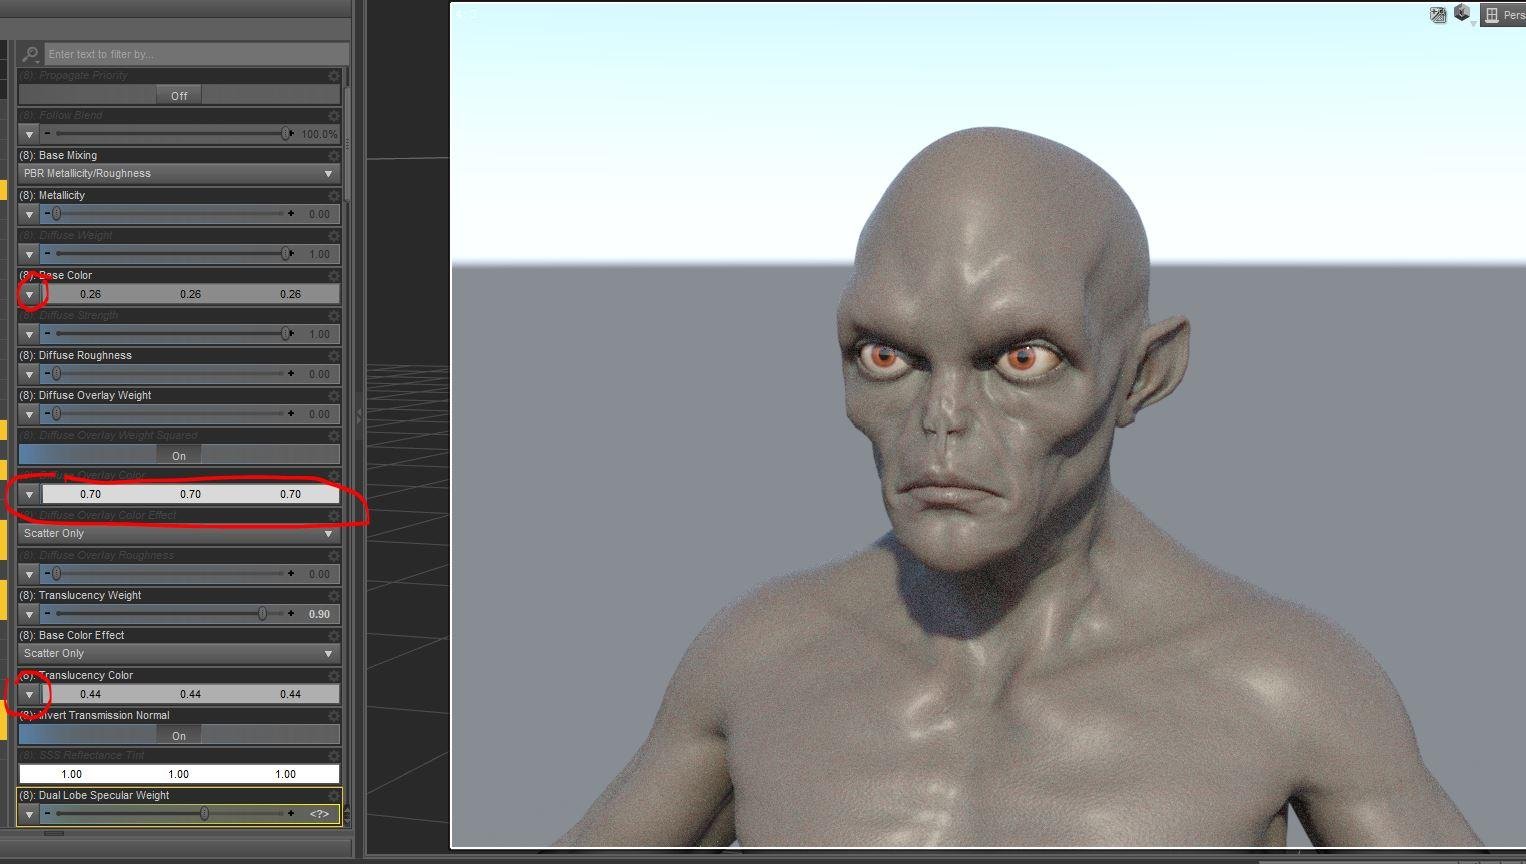Open the Perspective camera selector in viewport
The width and height of the screenshot is (1526, 864).
(x=1503, y=15)
